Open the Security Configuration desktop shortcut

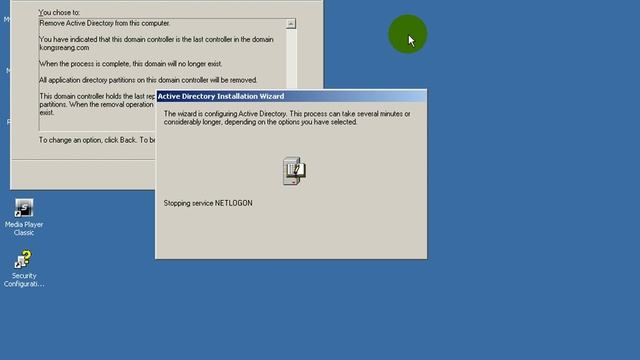pyautogui.click(x=24, y=269)
